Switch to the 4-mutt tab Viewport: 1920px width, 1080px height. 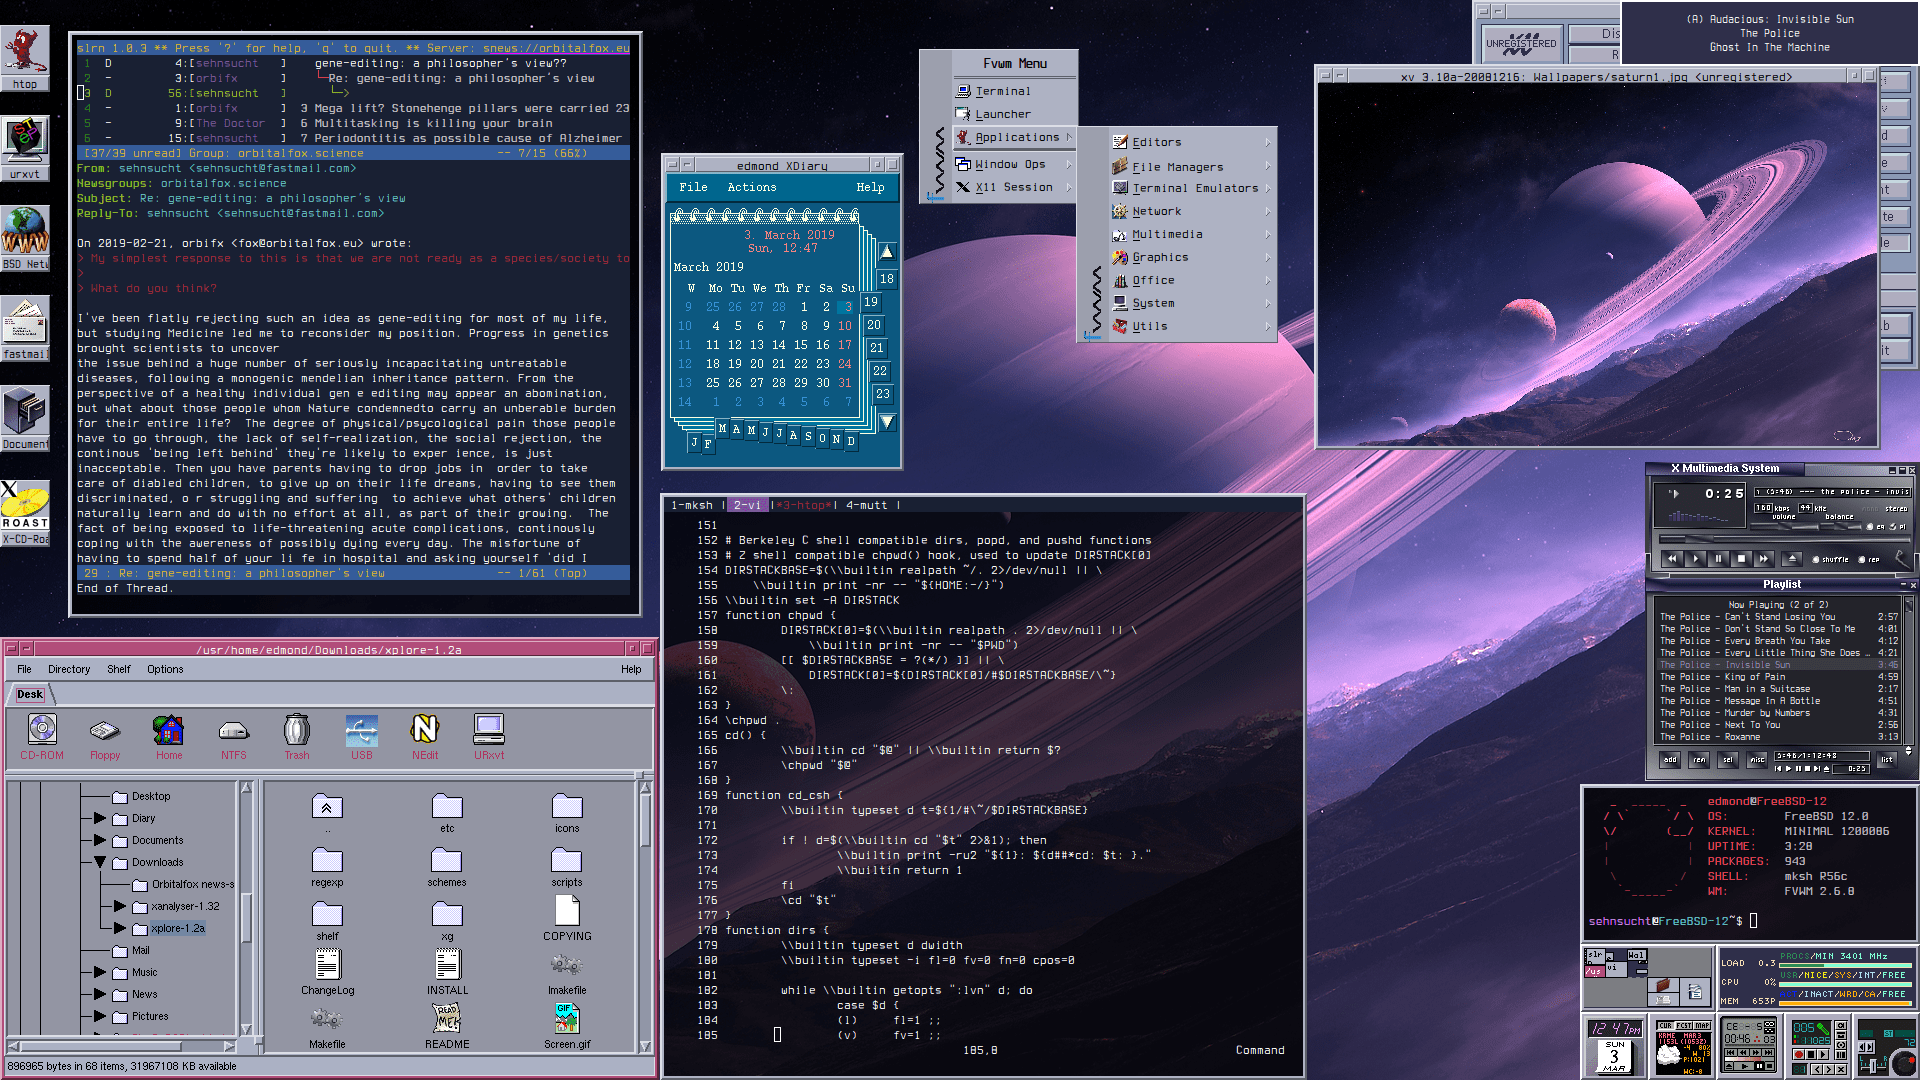(866, 505)
